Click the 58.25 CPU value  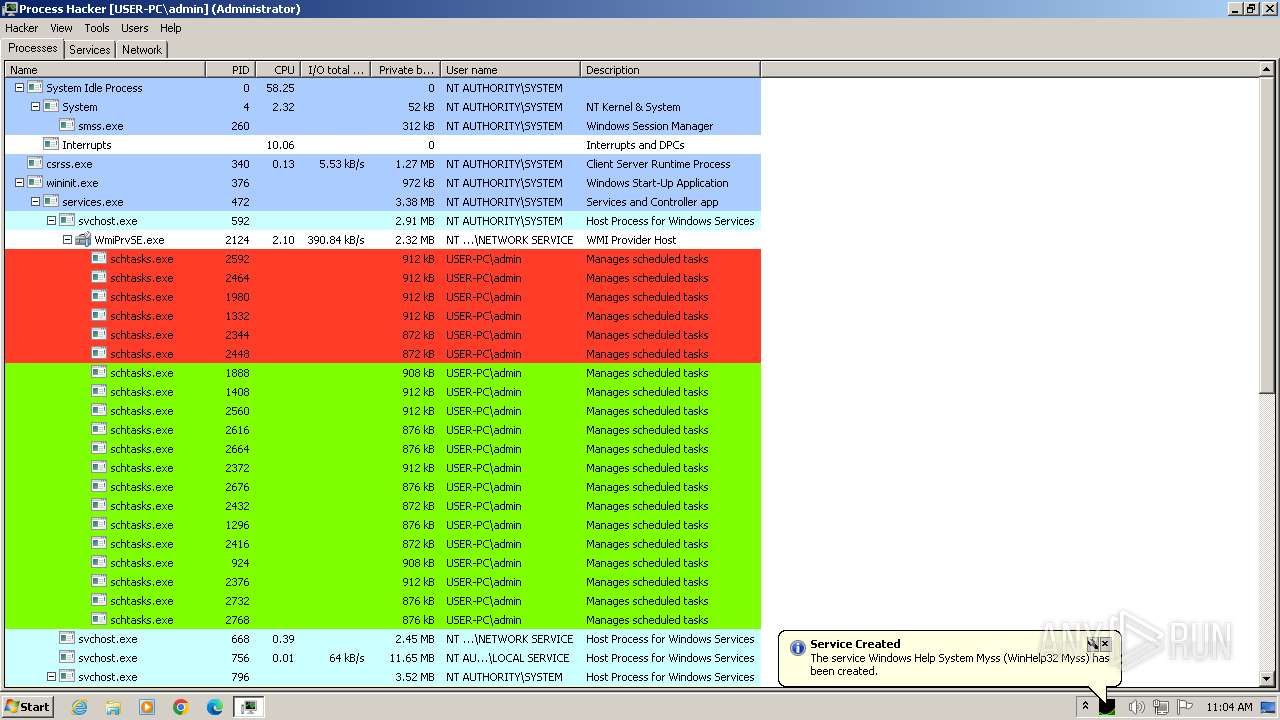280,88
